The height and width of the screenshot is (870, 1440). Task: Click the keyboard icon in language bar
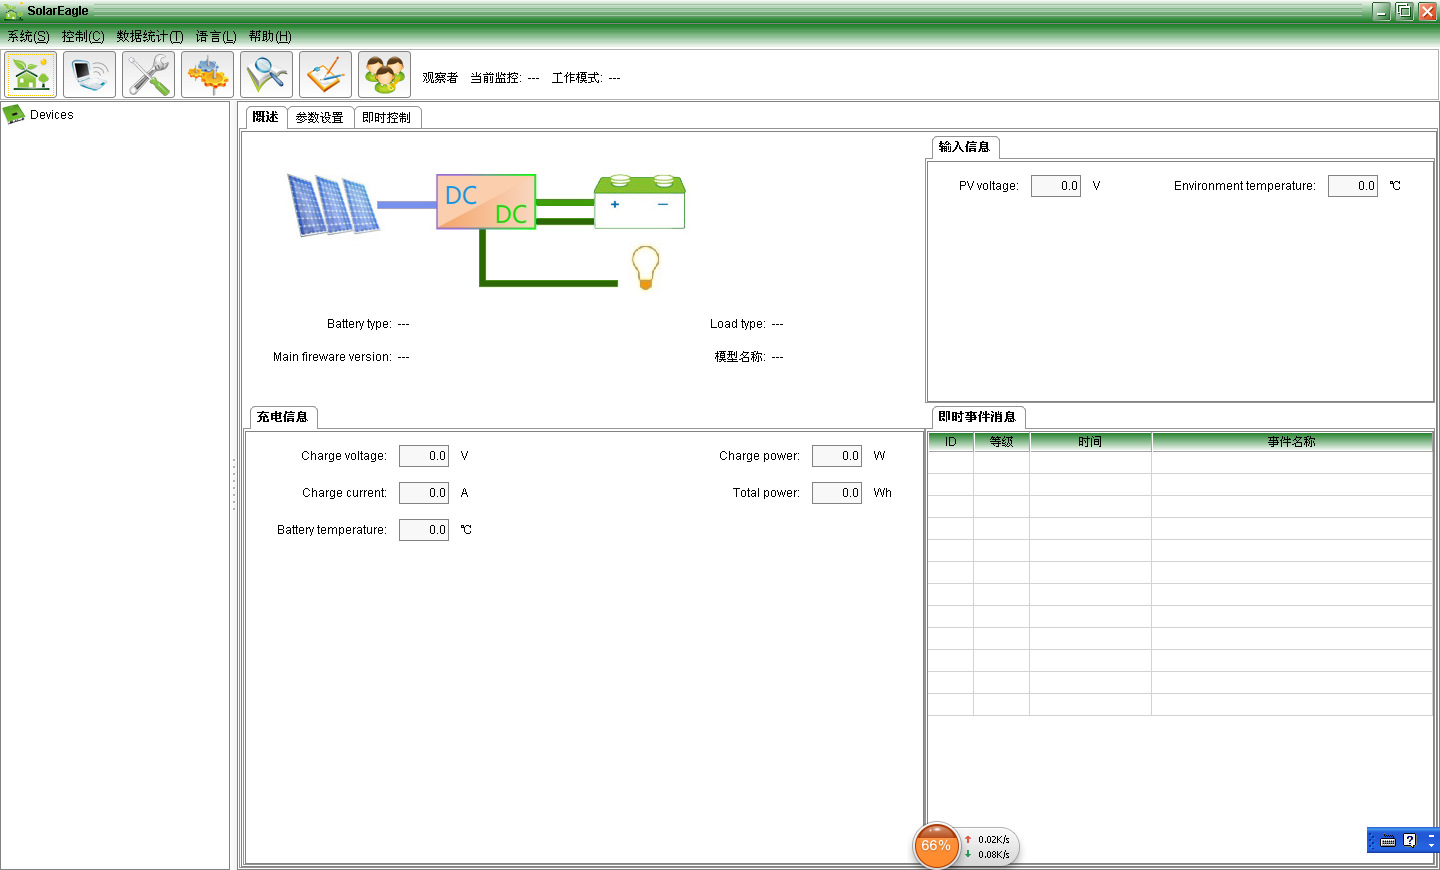pyautogui.click(x=1388, y=841)
